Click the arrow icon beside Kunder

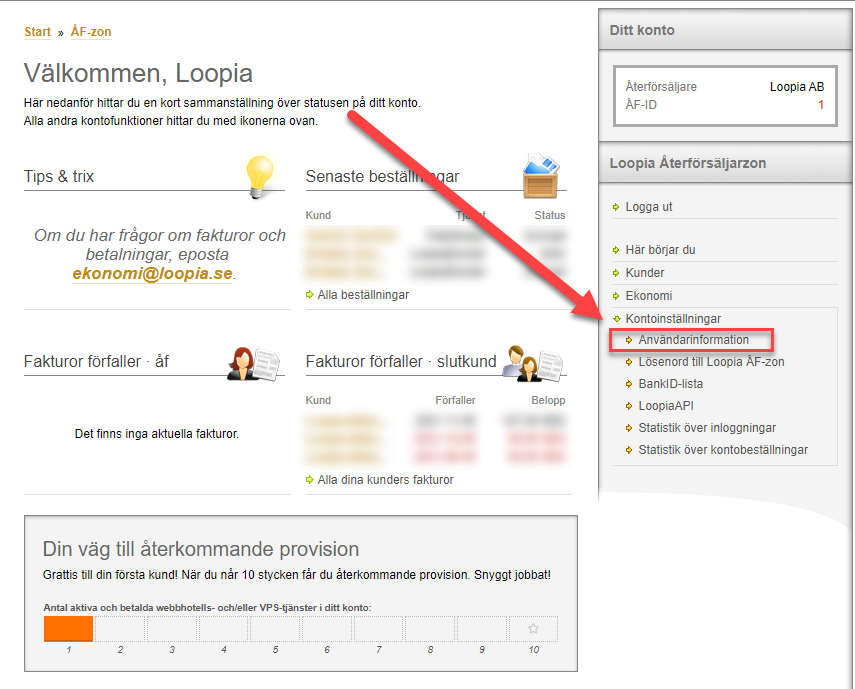pyautogui.click(x=616, y=273)
